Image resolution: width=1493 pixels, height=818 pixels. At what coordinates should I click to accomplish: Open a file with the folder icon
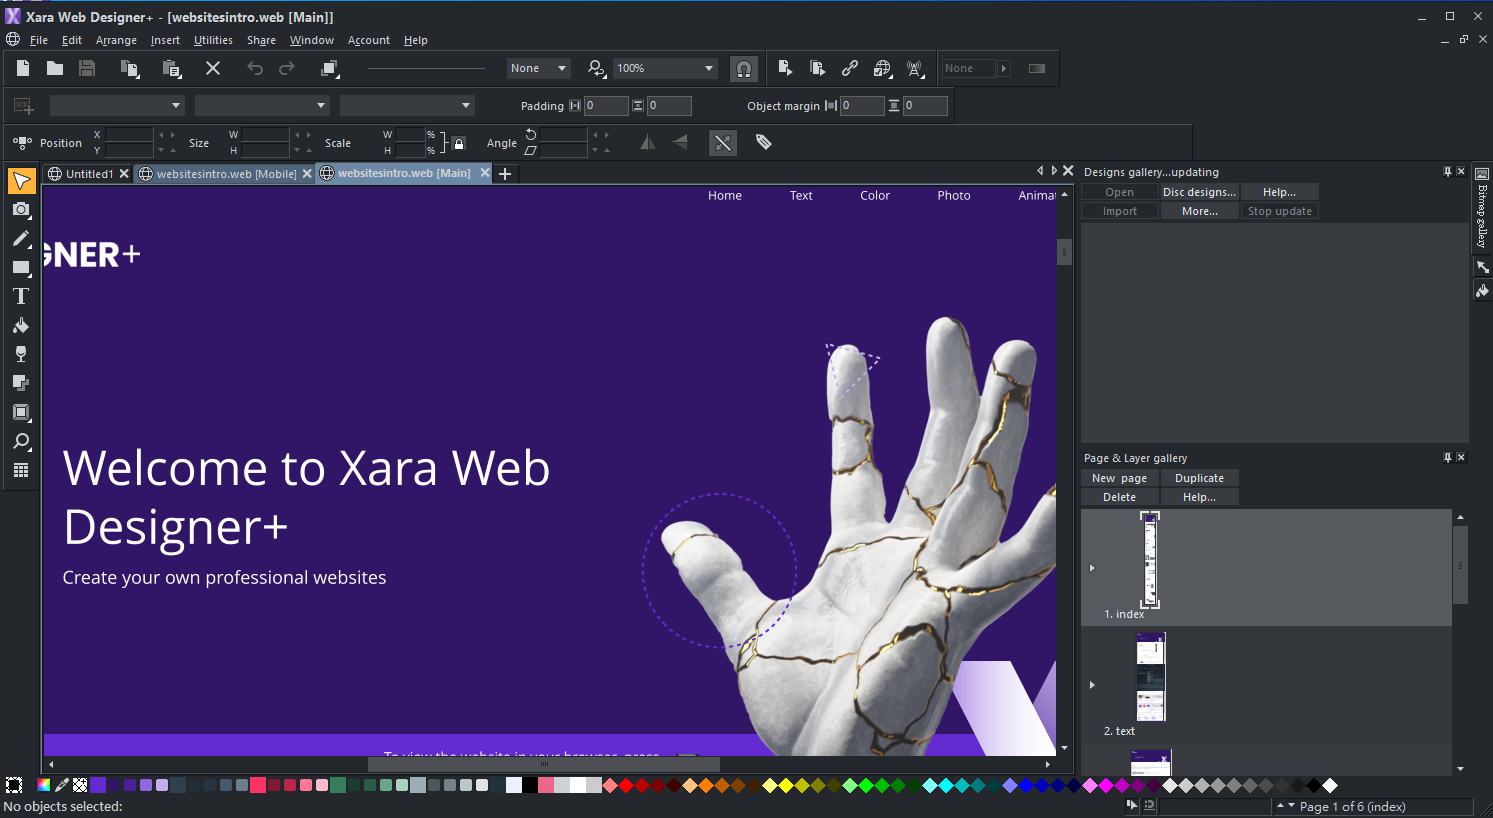tap(55, 68)
